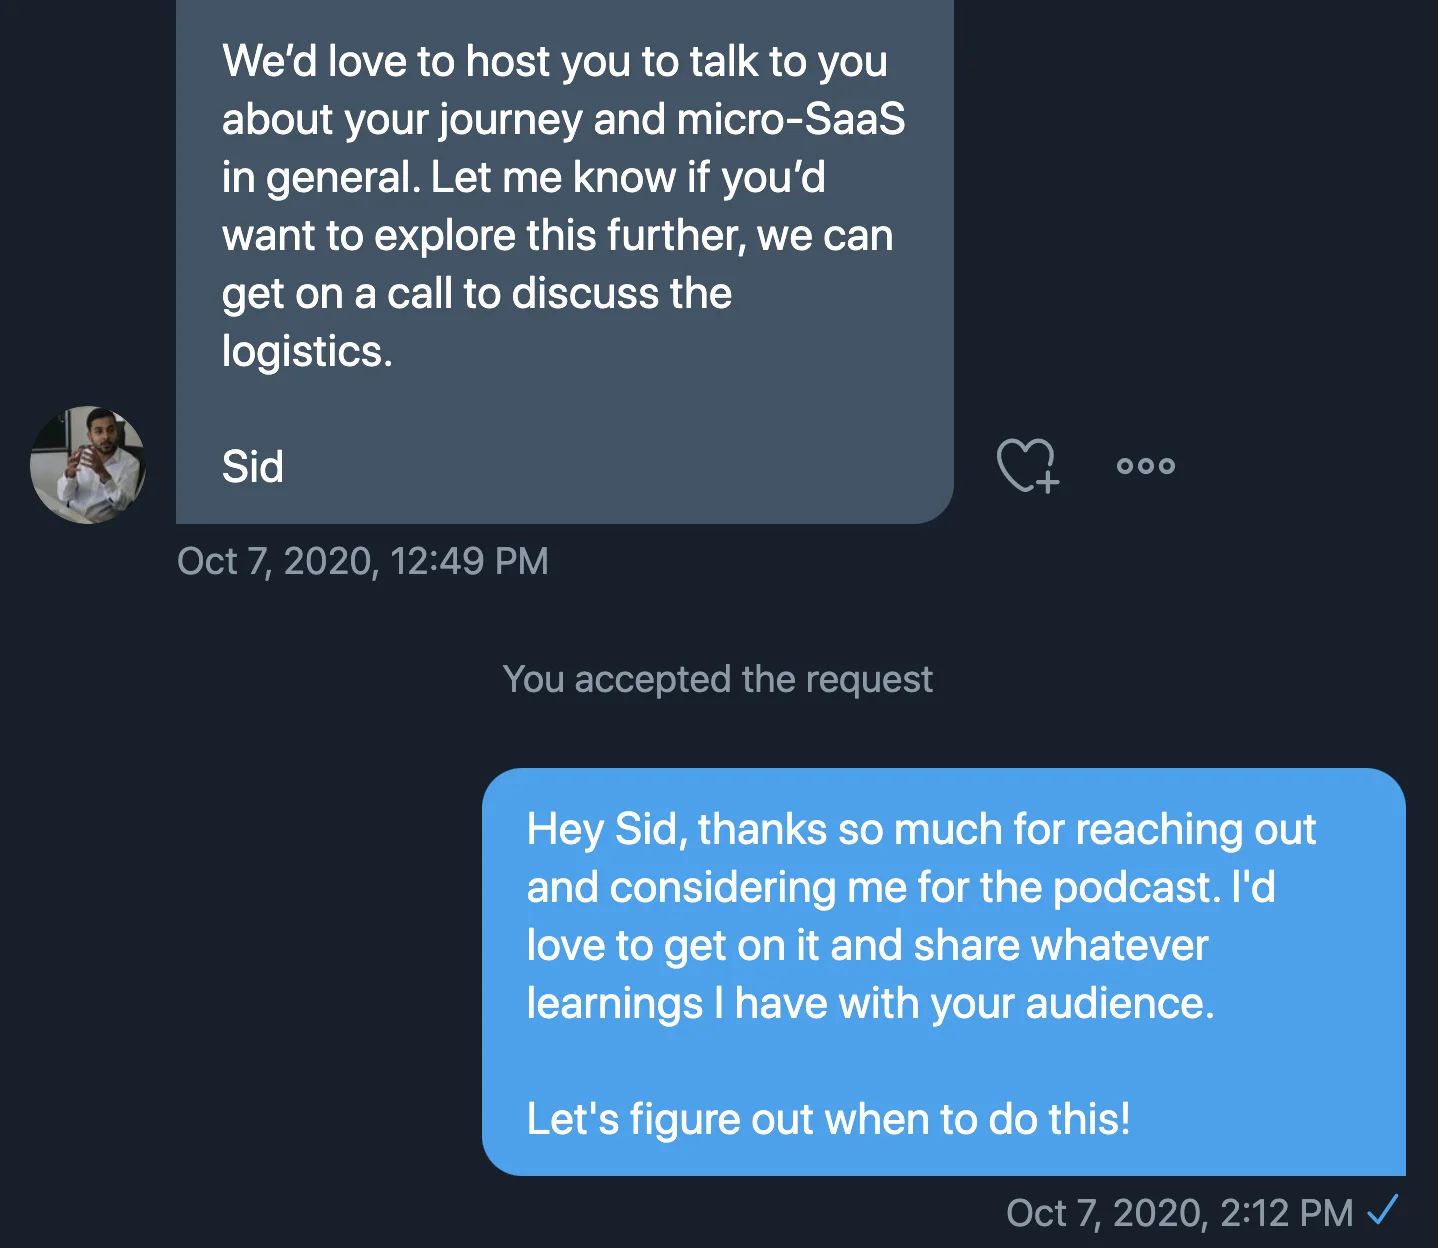Screen dimensions: 1438x1248
Task: Click the word "micro-SaaS" in Sid's message
Action: coord(791,120)
